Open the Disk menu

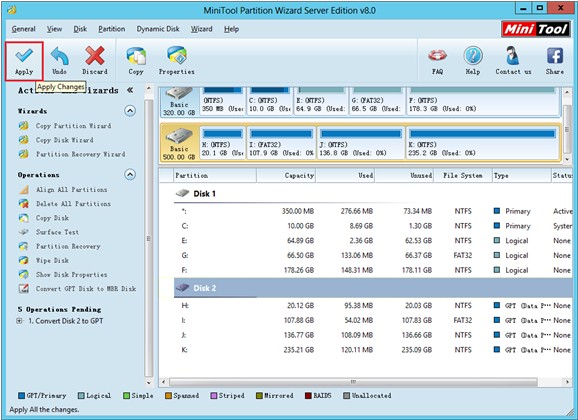click(80, 29)
